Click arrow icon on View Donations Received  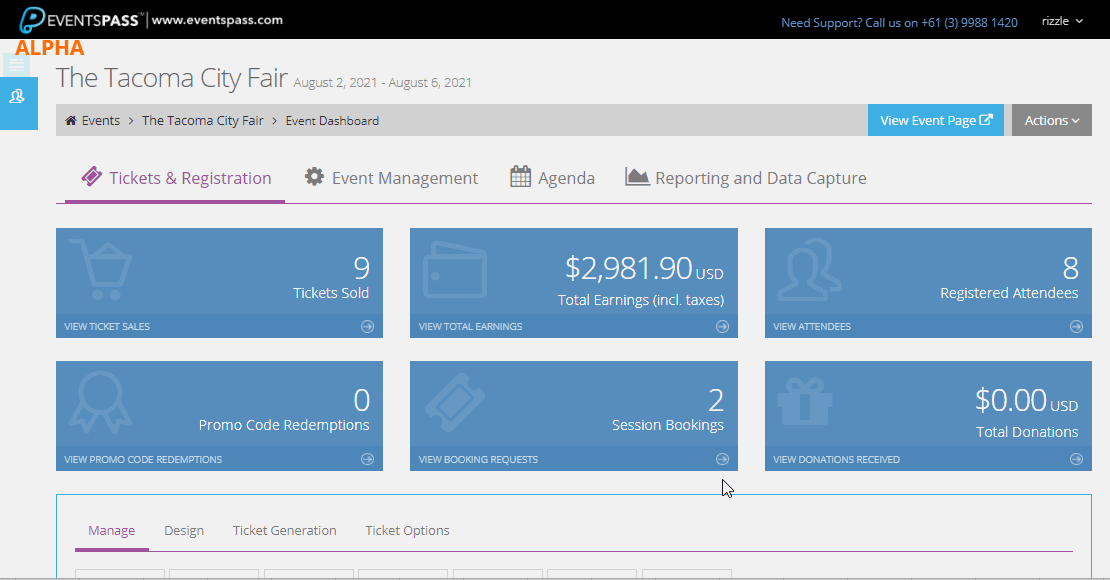tap(1076, 459)
